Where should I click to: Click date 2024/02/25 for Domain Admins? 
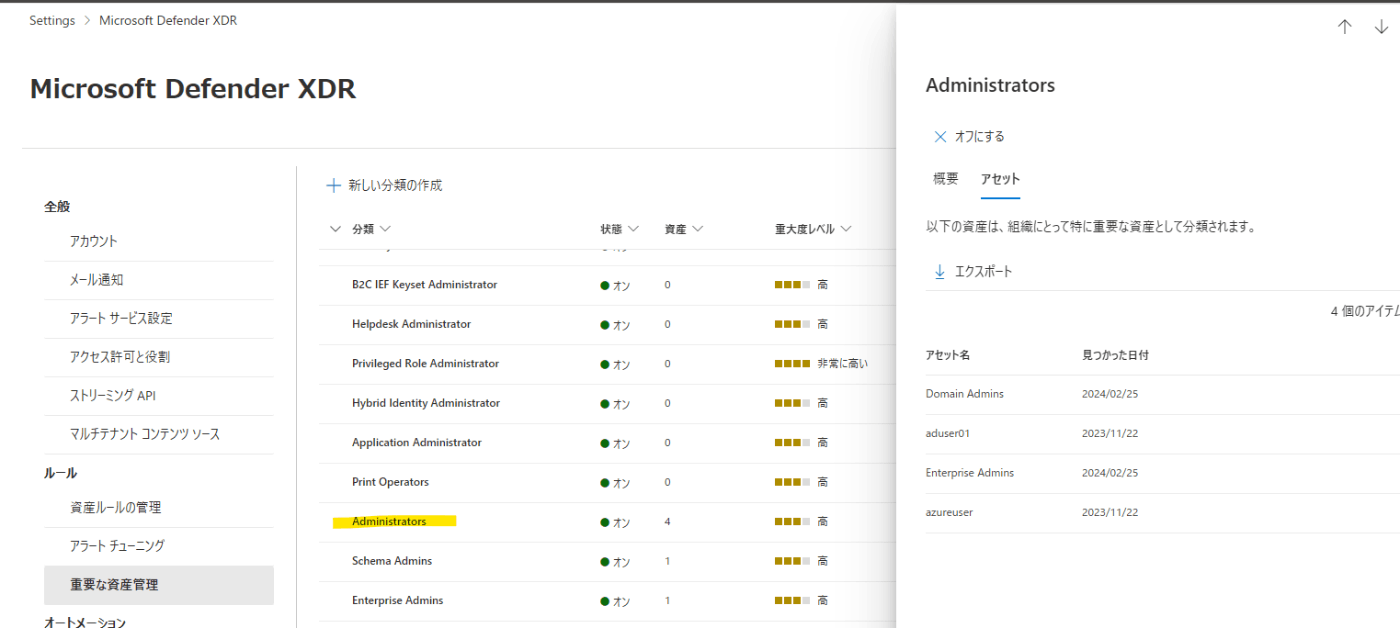(1110, 394)
